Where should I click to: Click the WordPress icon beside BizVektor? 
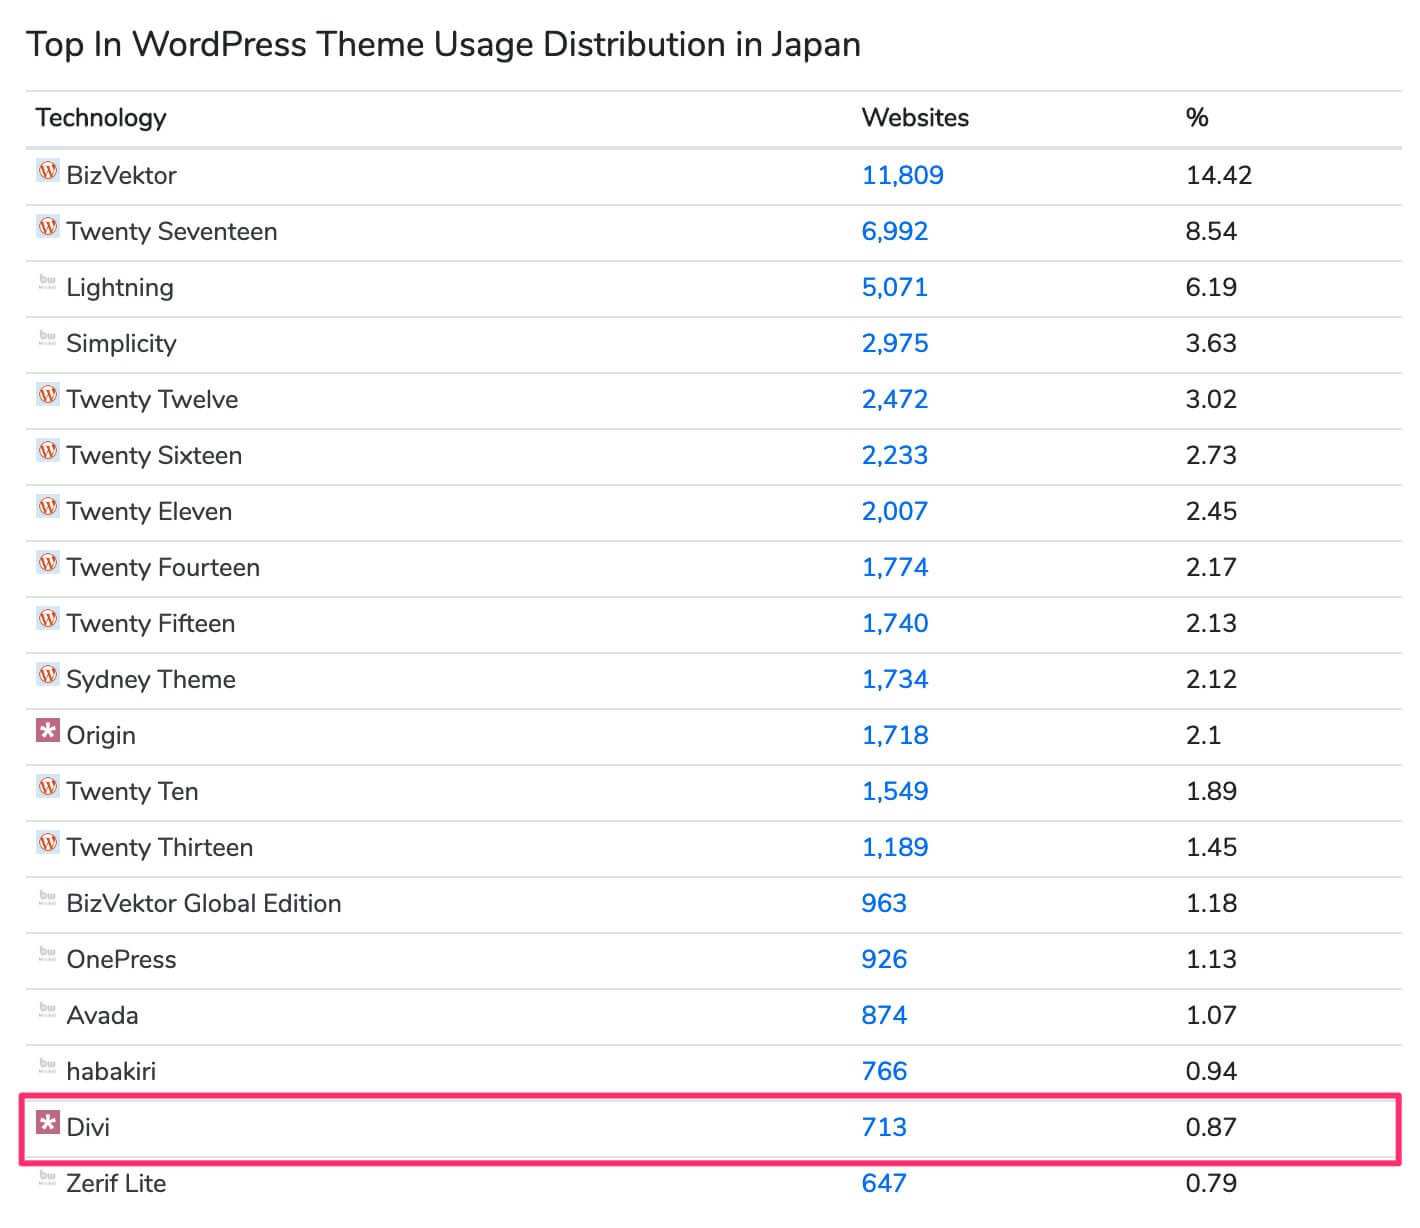point(48,171)
